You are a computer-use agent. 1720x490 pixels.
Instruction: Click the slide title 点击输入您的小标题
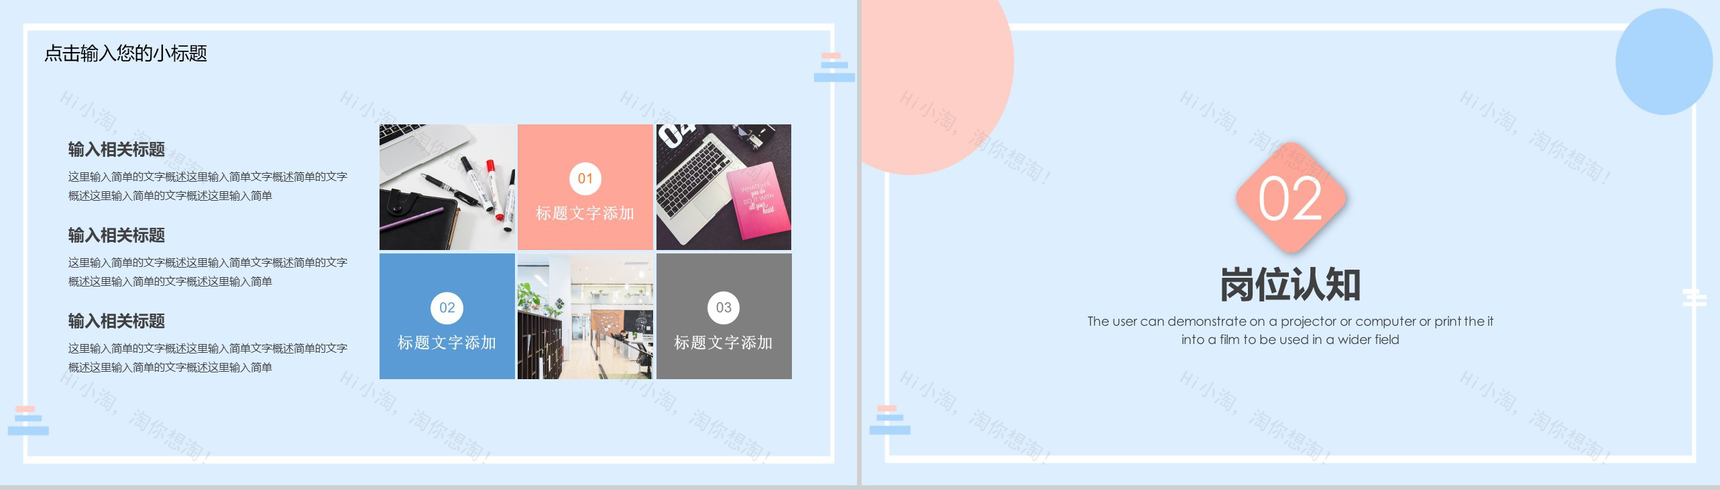coord(126,54)
